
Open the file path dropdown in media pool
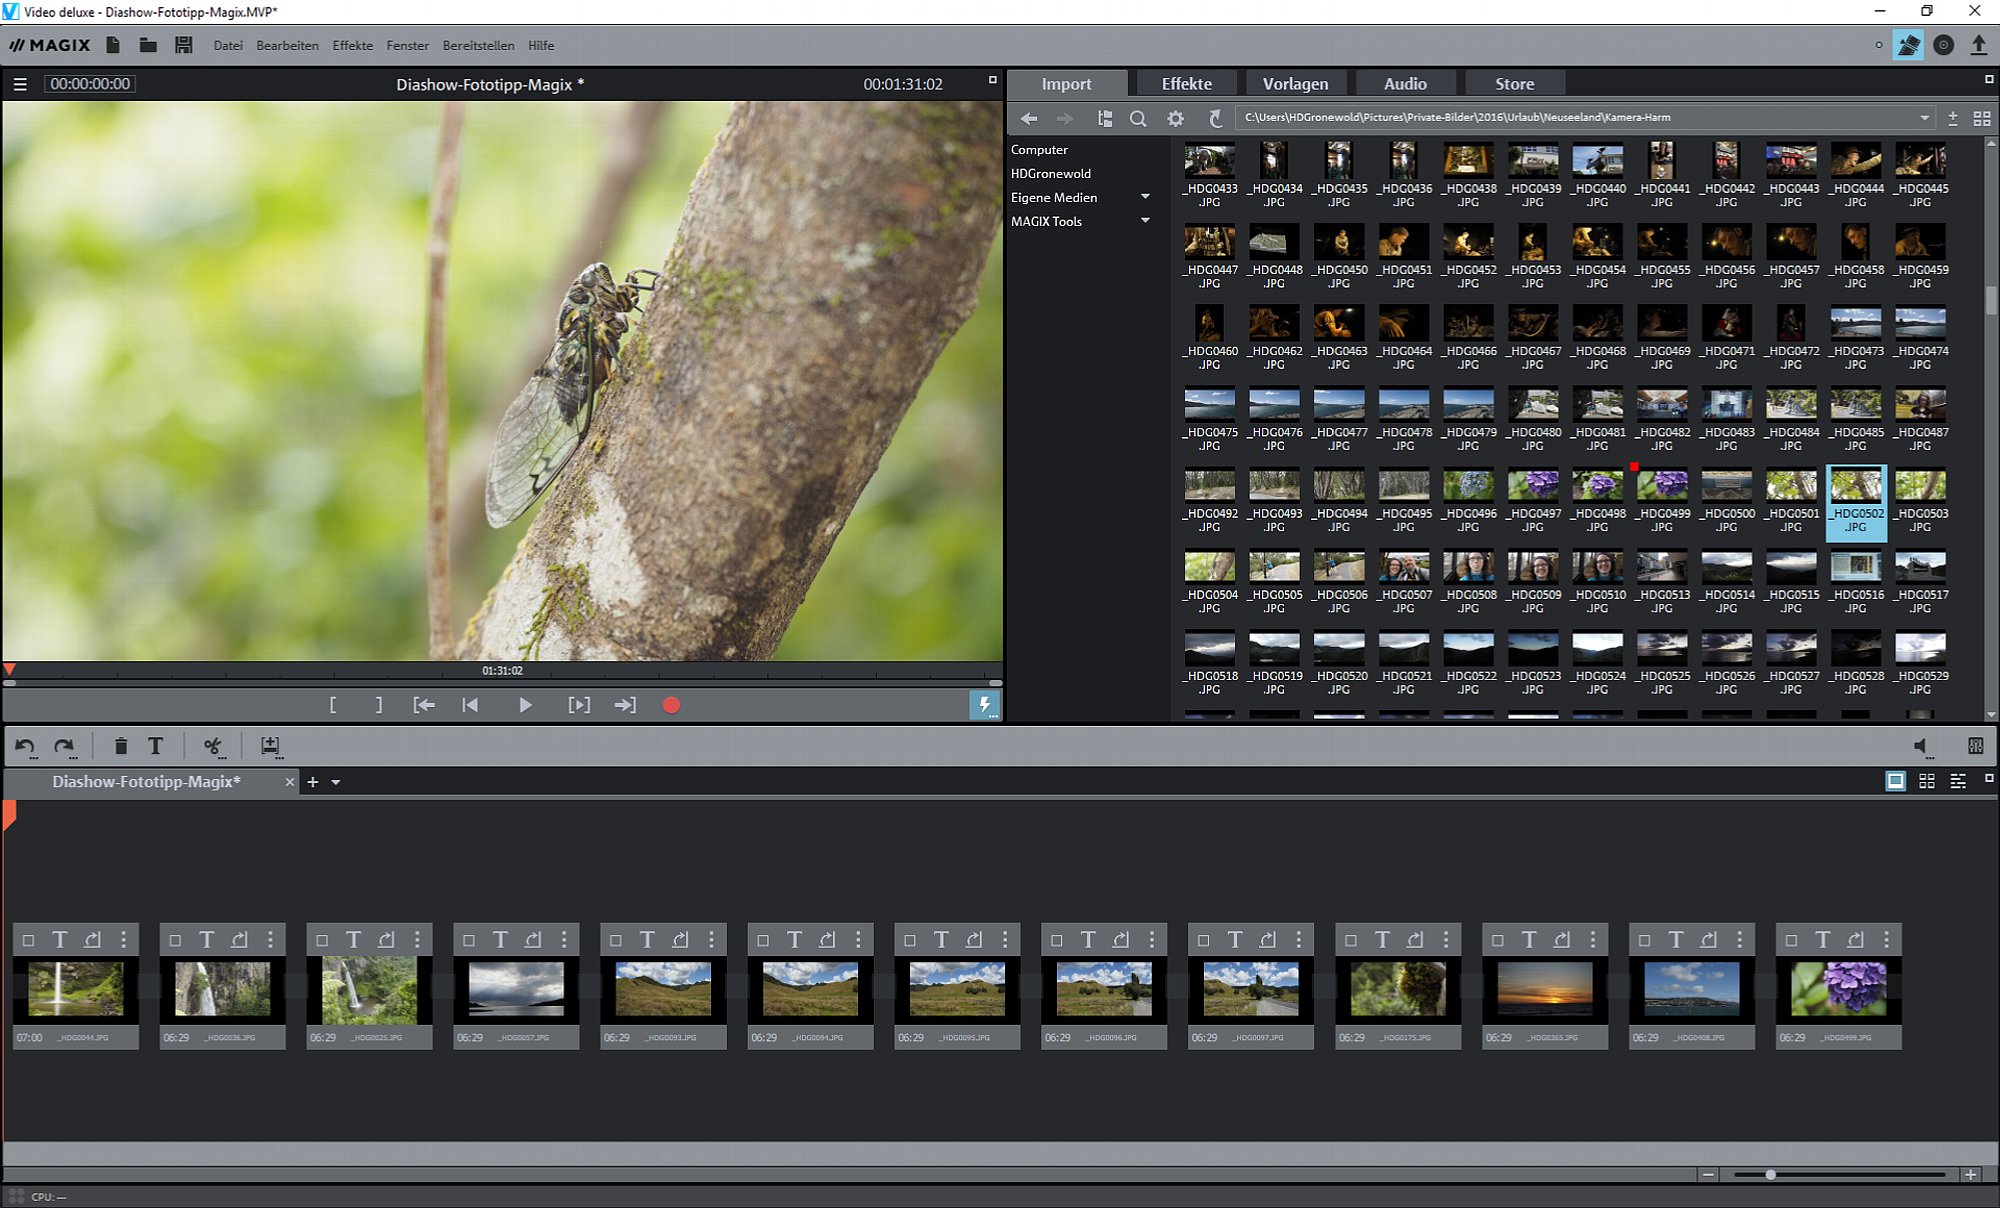(x=1924, y=118)
